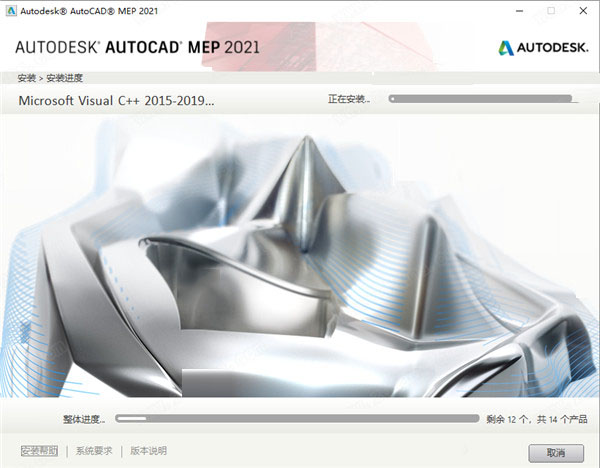This screenshot has height=468, width=600.
Task: Open the 安装帮助 installation help link
Action: click(39, 451)
